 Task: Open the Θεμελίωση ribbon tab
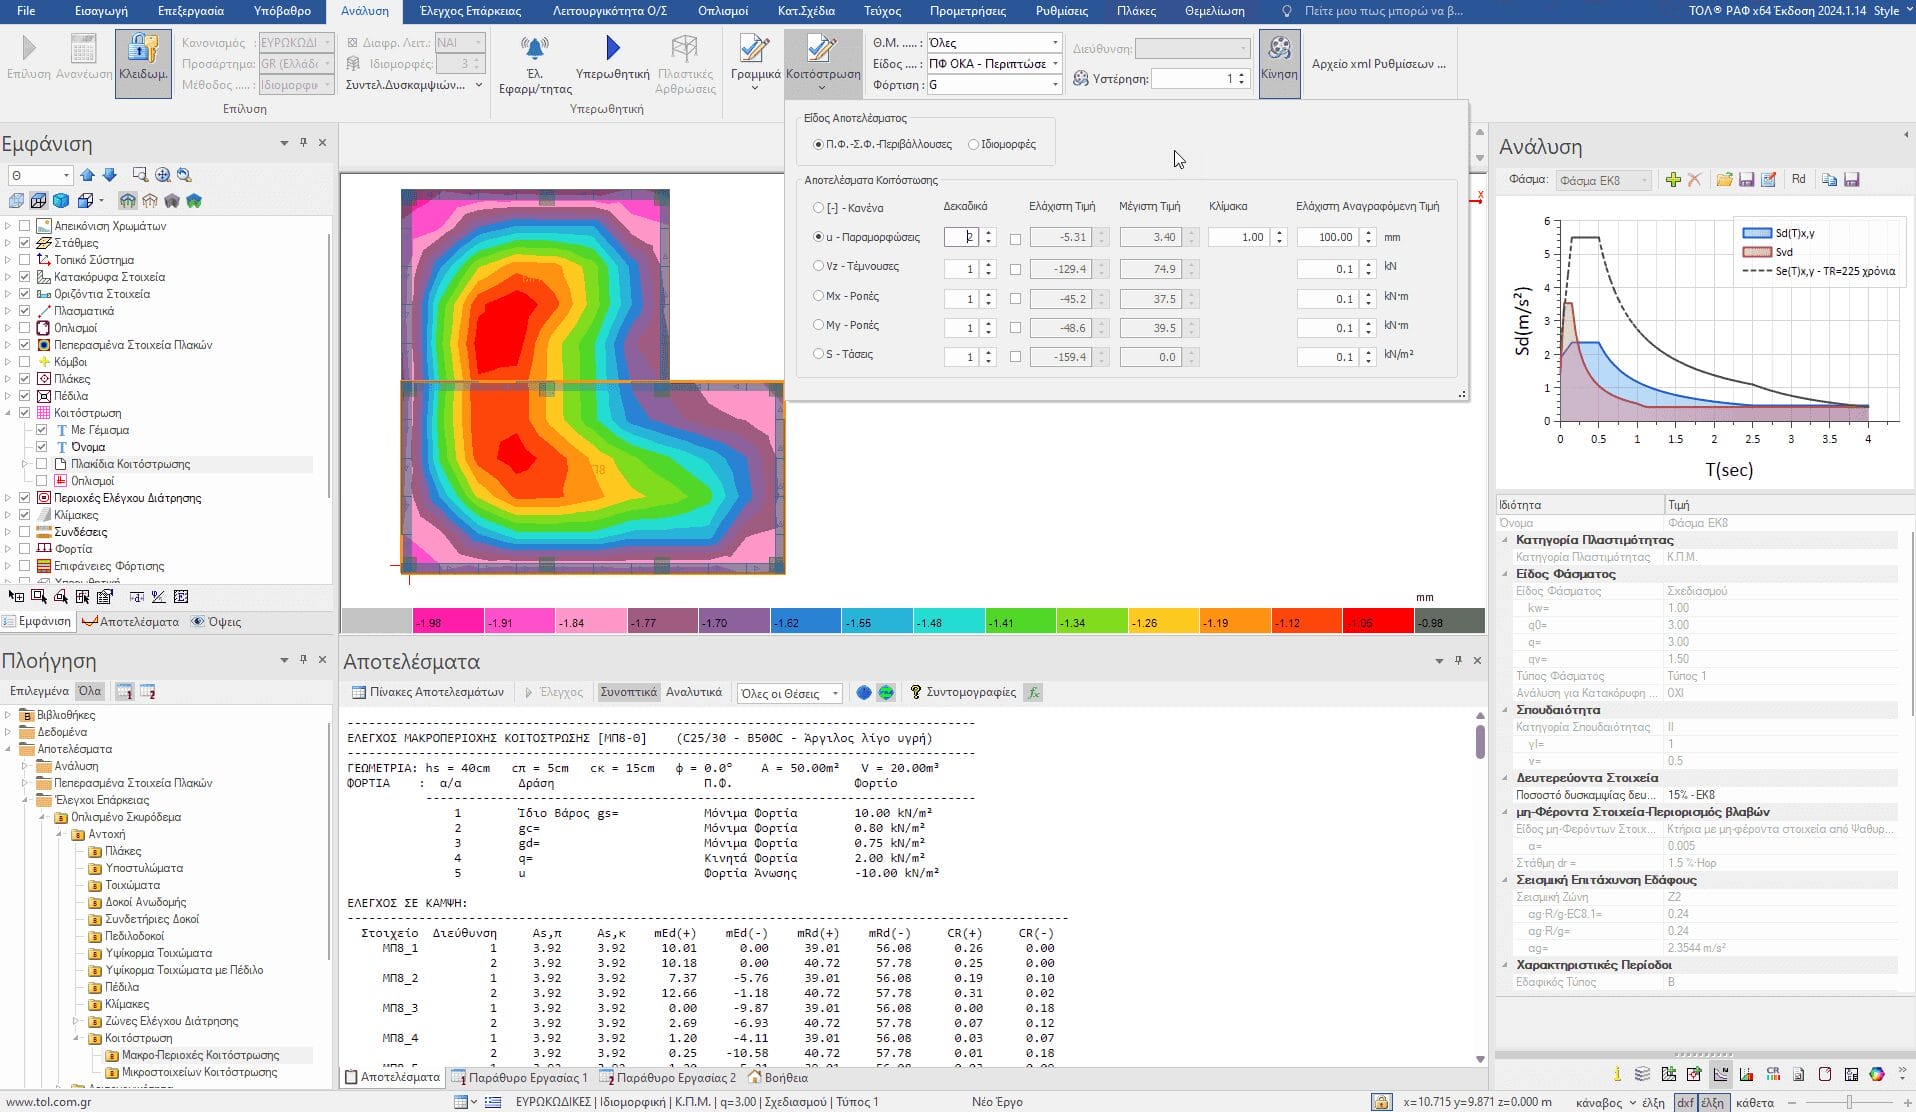1214,11
